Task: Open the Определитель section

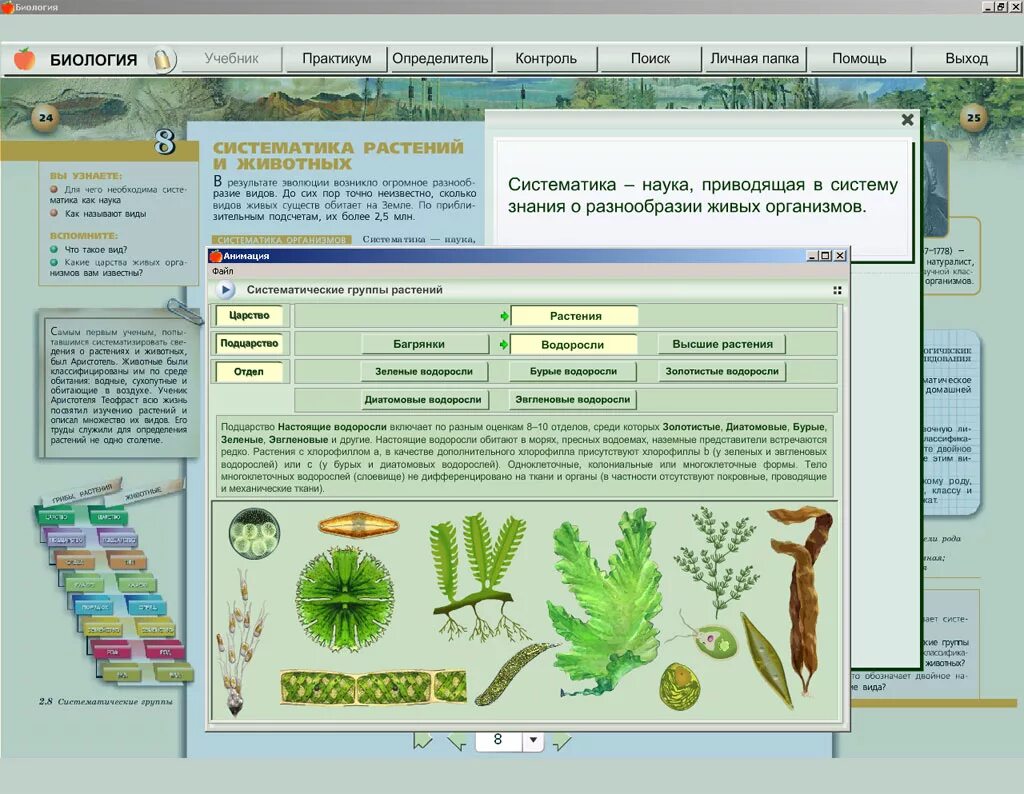Action: click(x=440, y=59)
